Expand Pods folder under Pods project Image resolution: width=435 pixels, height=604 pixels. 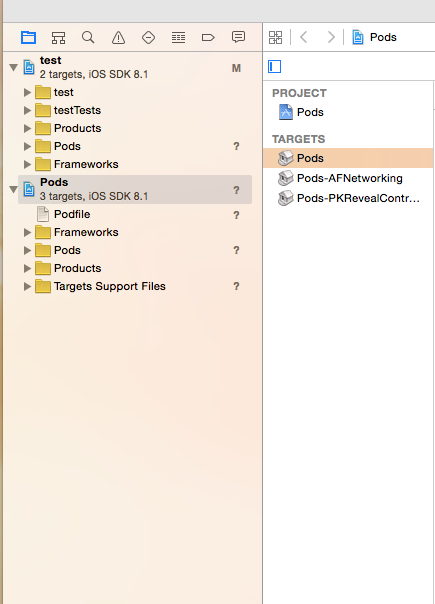27,250
